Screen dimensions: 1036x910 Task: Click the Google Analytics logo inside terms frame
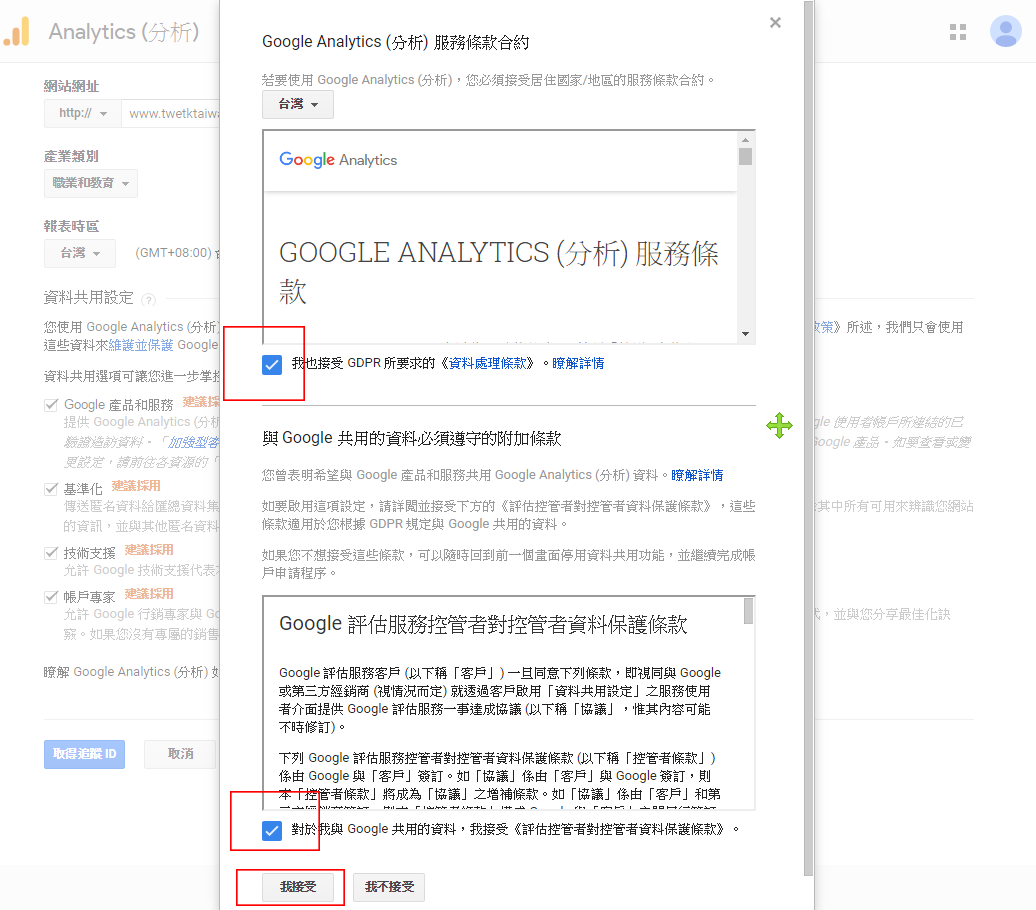pos(338,160)
